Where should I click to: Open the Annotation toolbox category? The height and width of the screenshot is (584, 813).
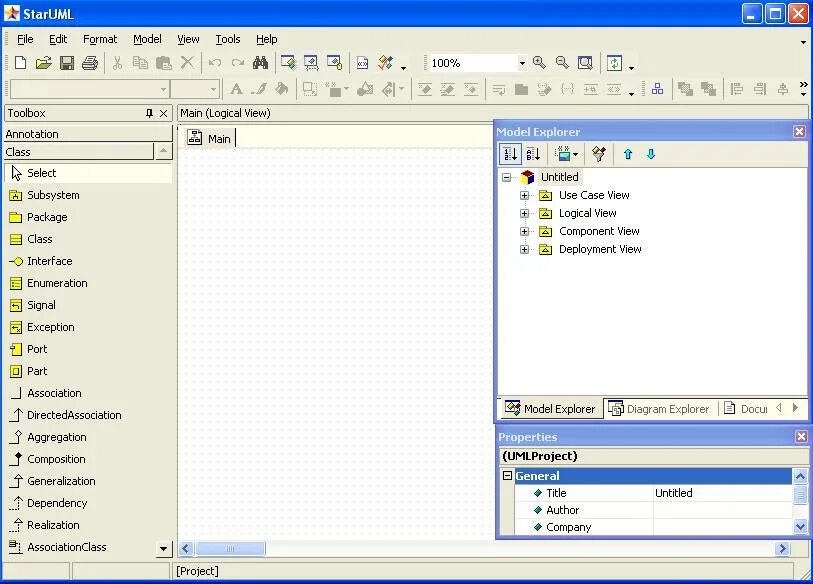tap(88, 134)
